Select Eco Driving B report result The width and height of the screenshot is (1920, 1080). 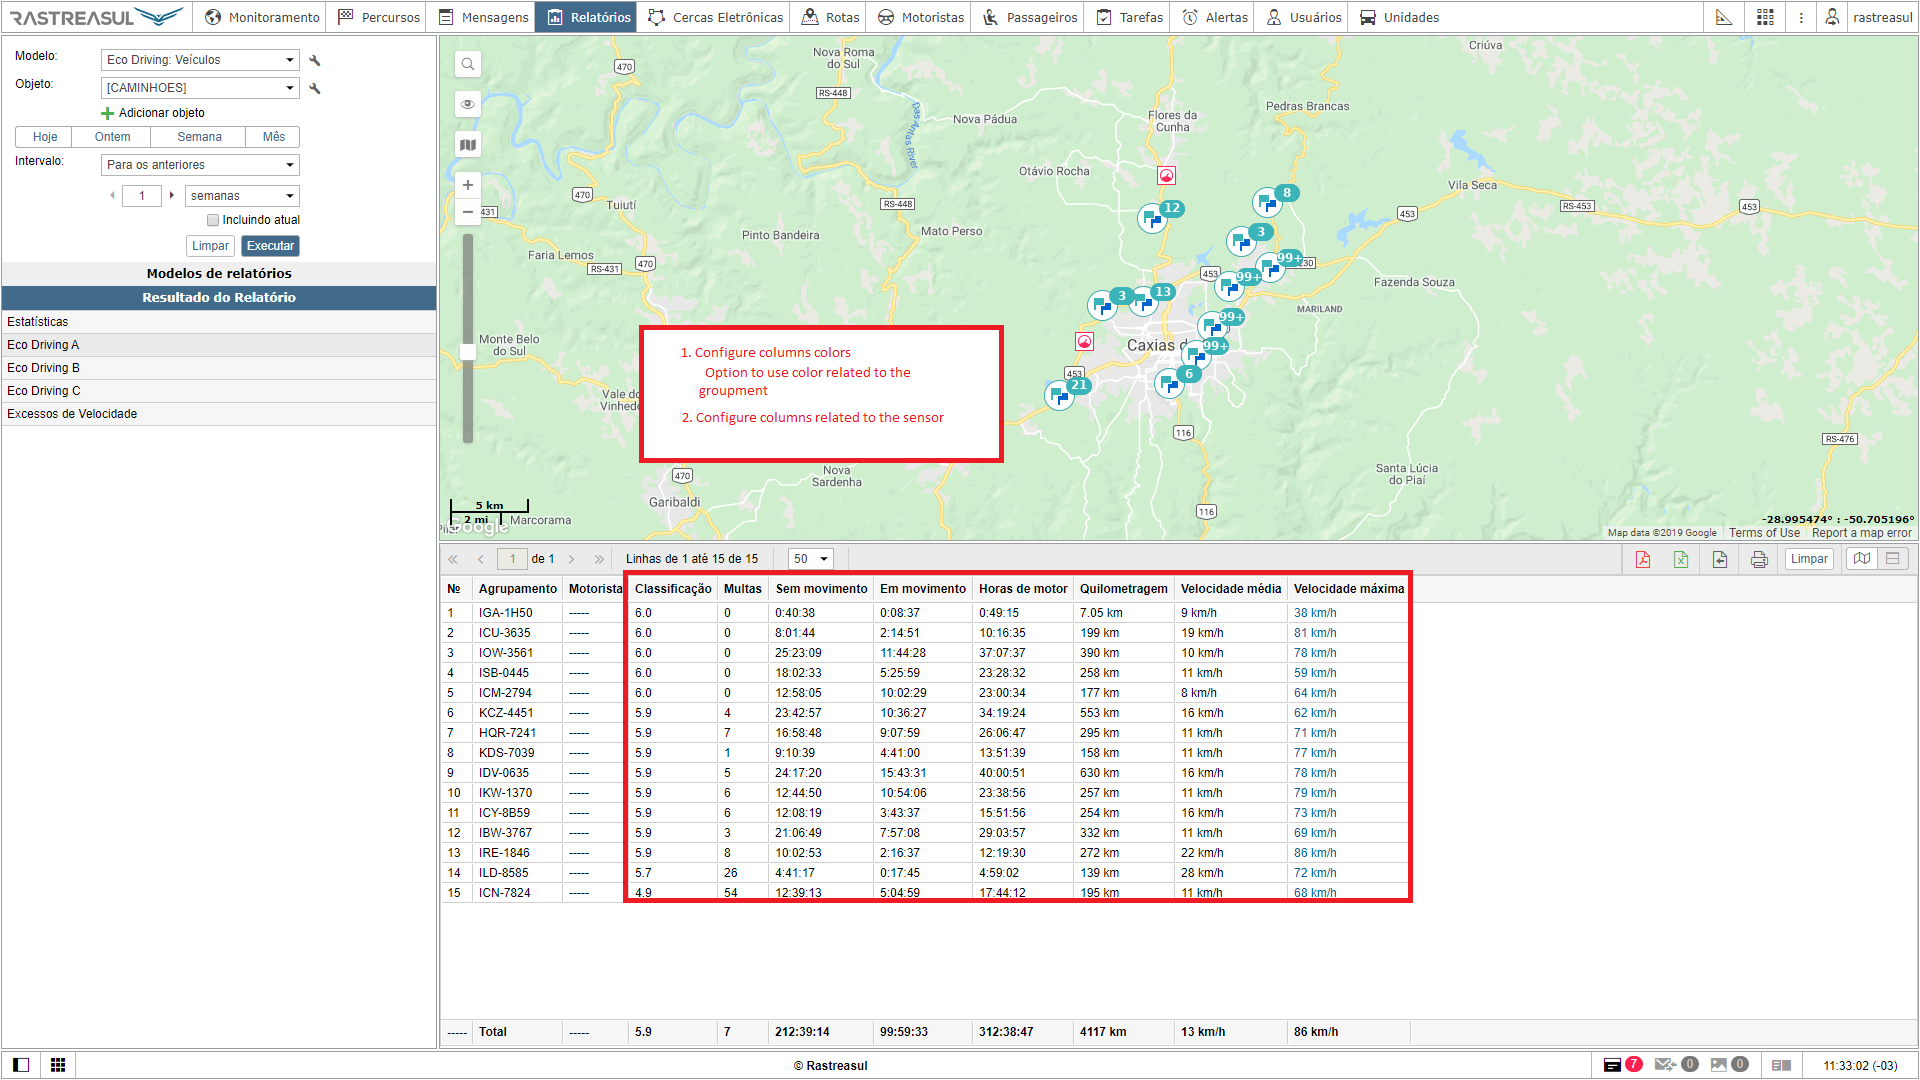click(43, 368)
